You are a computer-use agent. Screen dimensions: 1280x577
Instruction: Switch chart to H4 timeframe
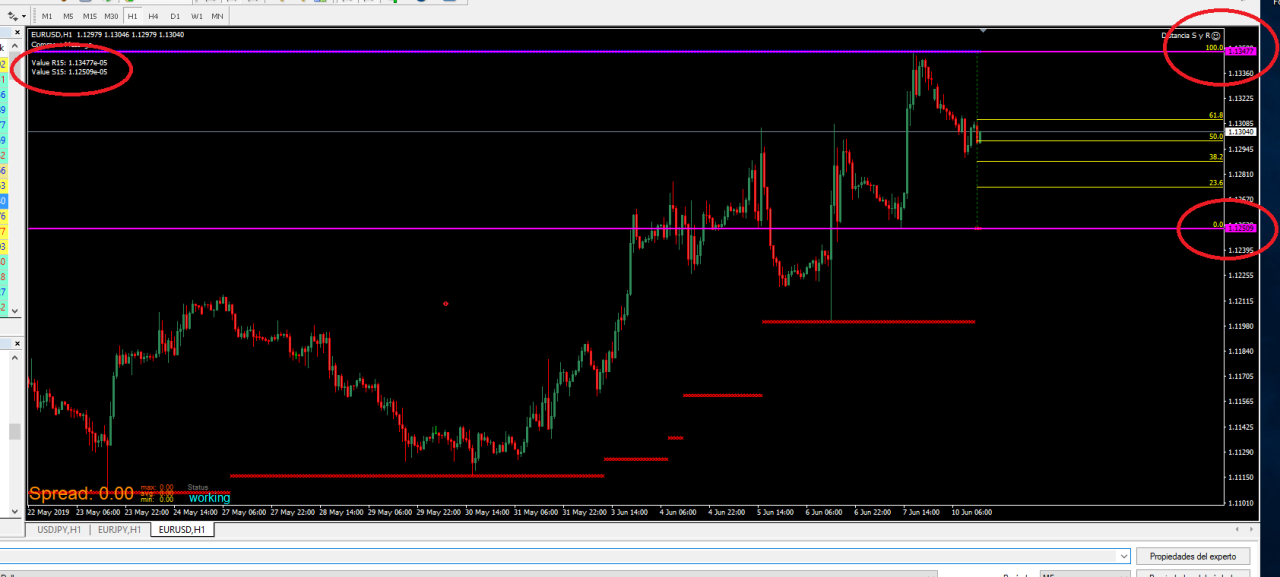pyautogui.click(x=153, y=17)
